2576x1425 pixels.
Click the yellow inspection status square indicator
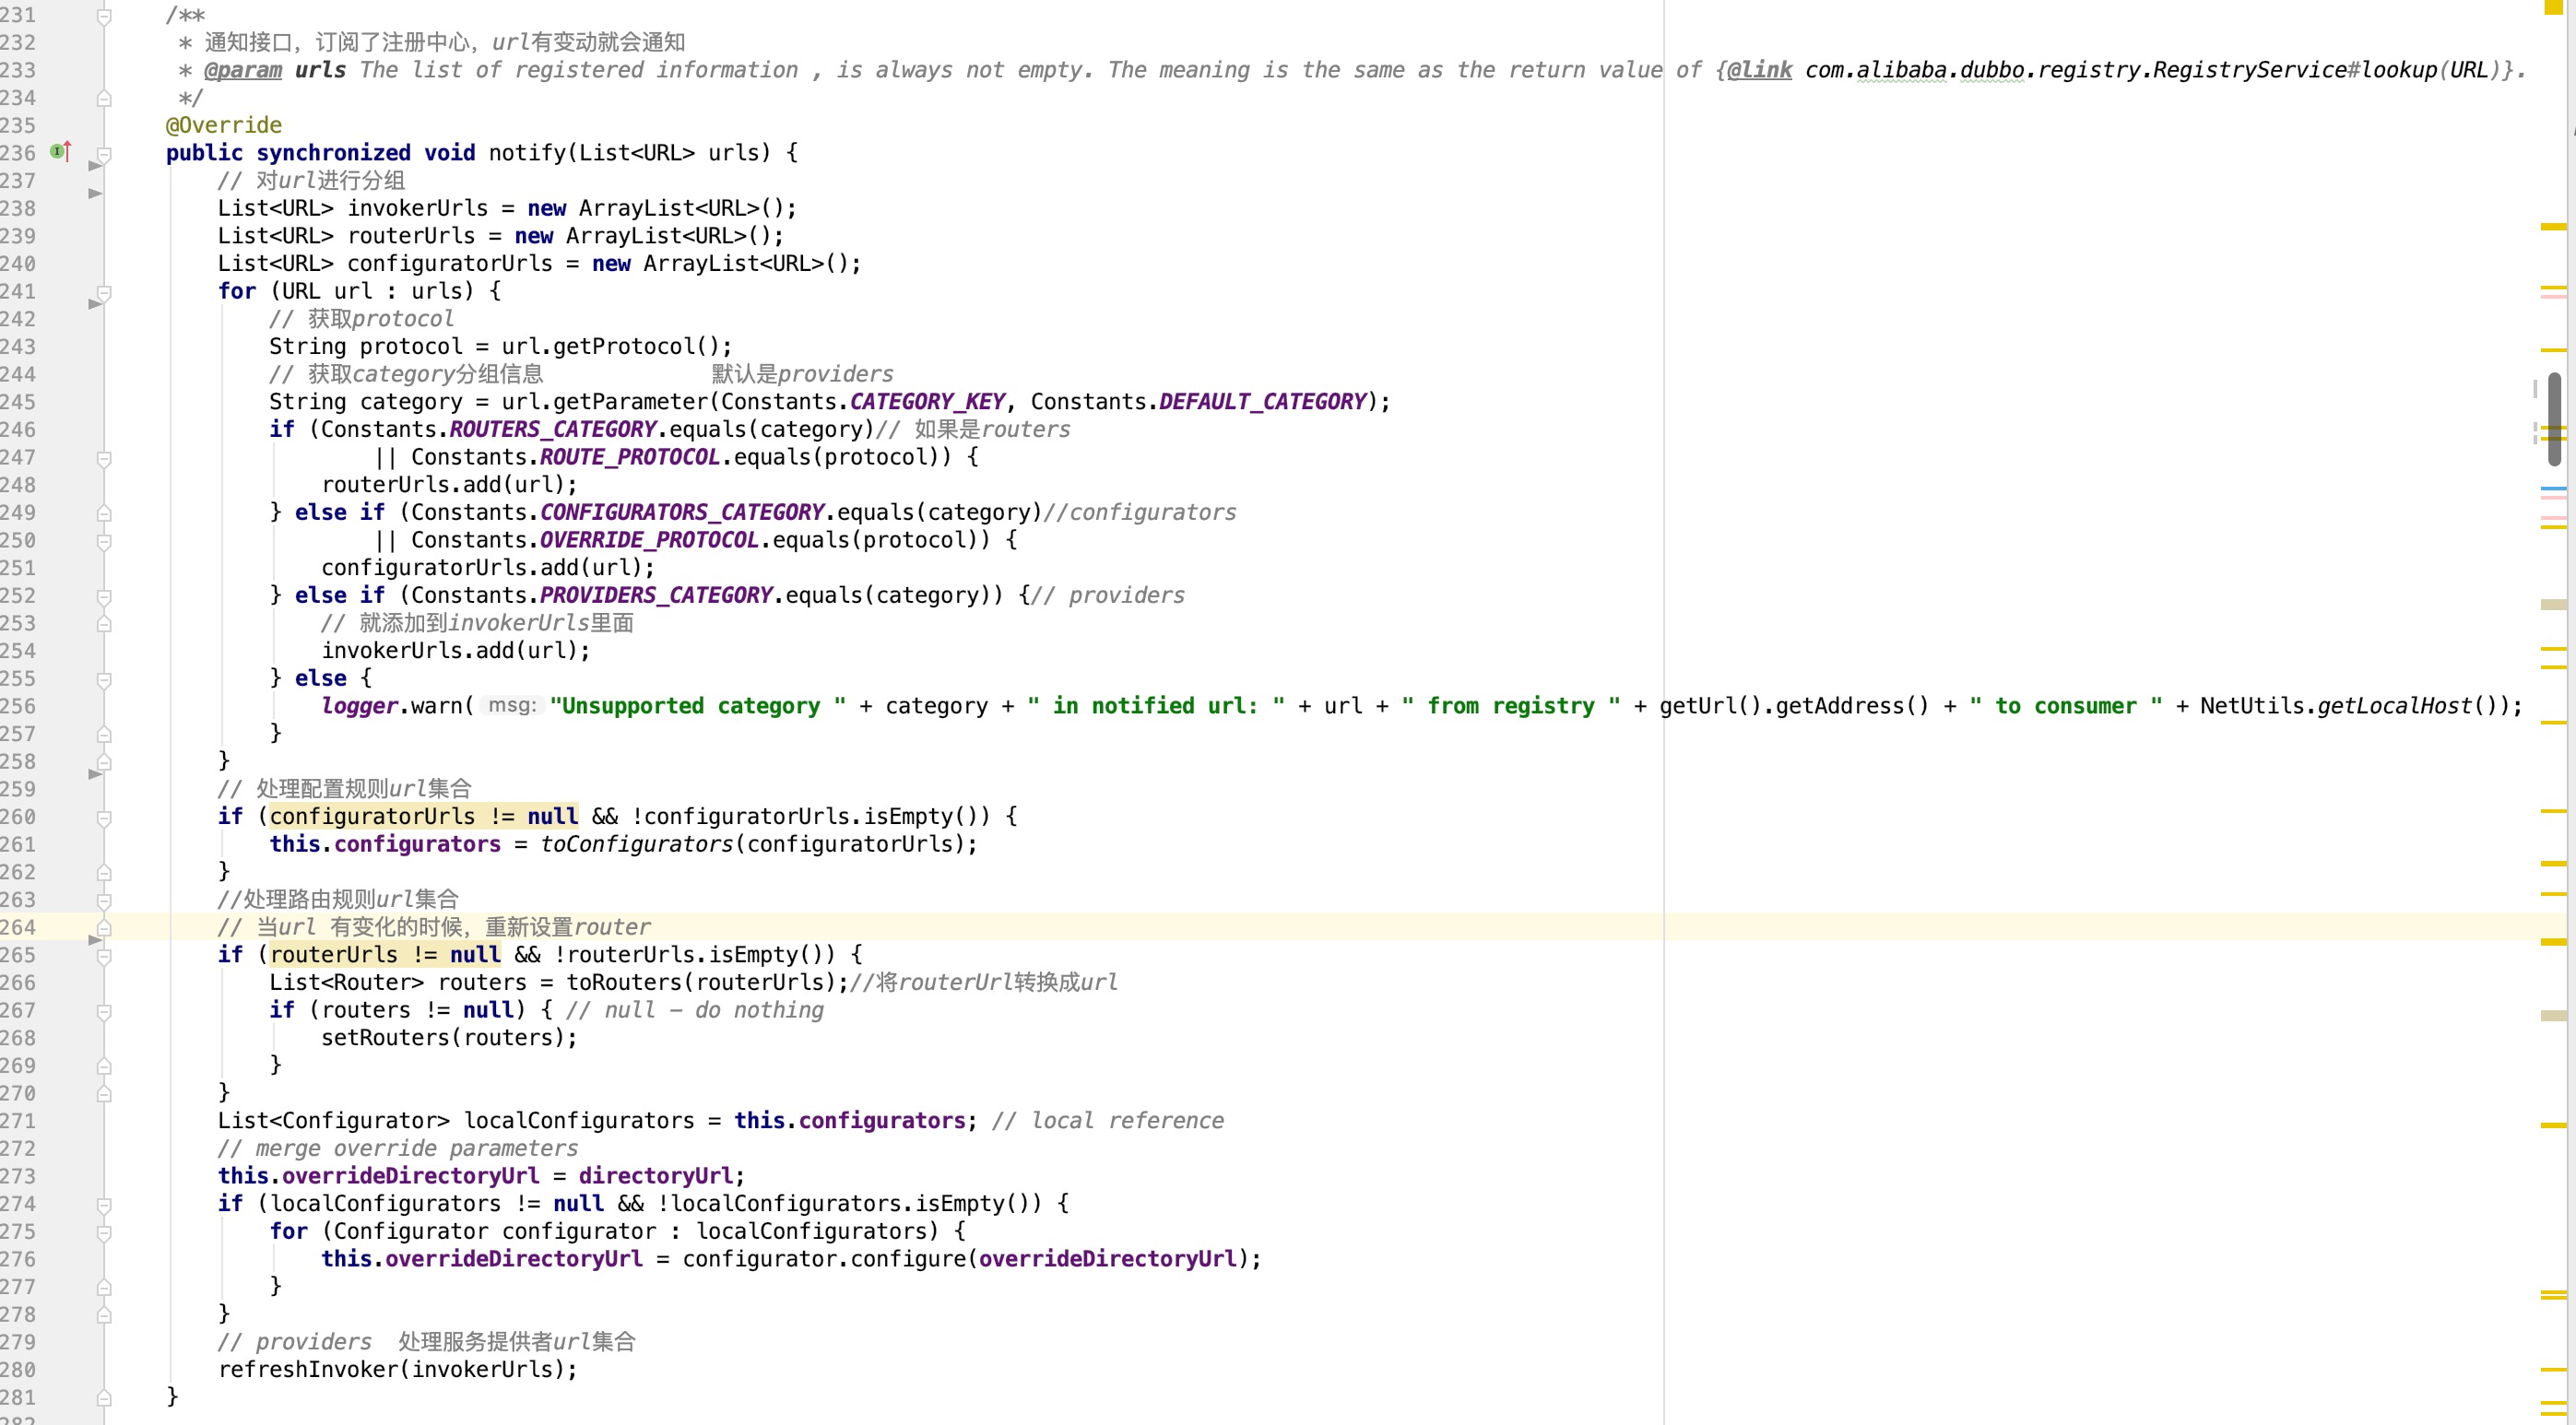(2552, 6)
